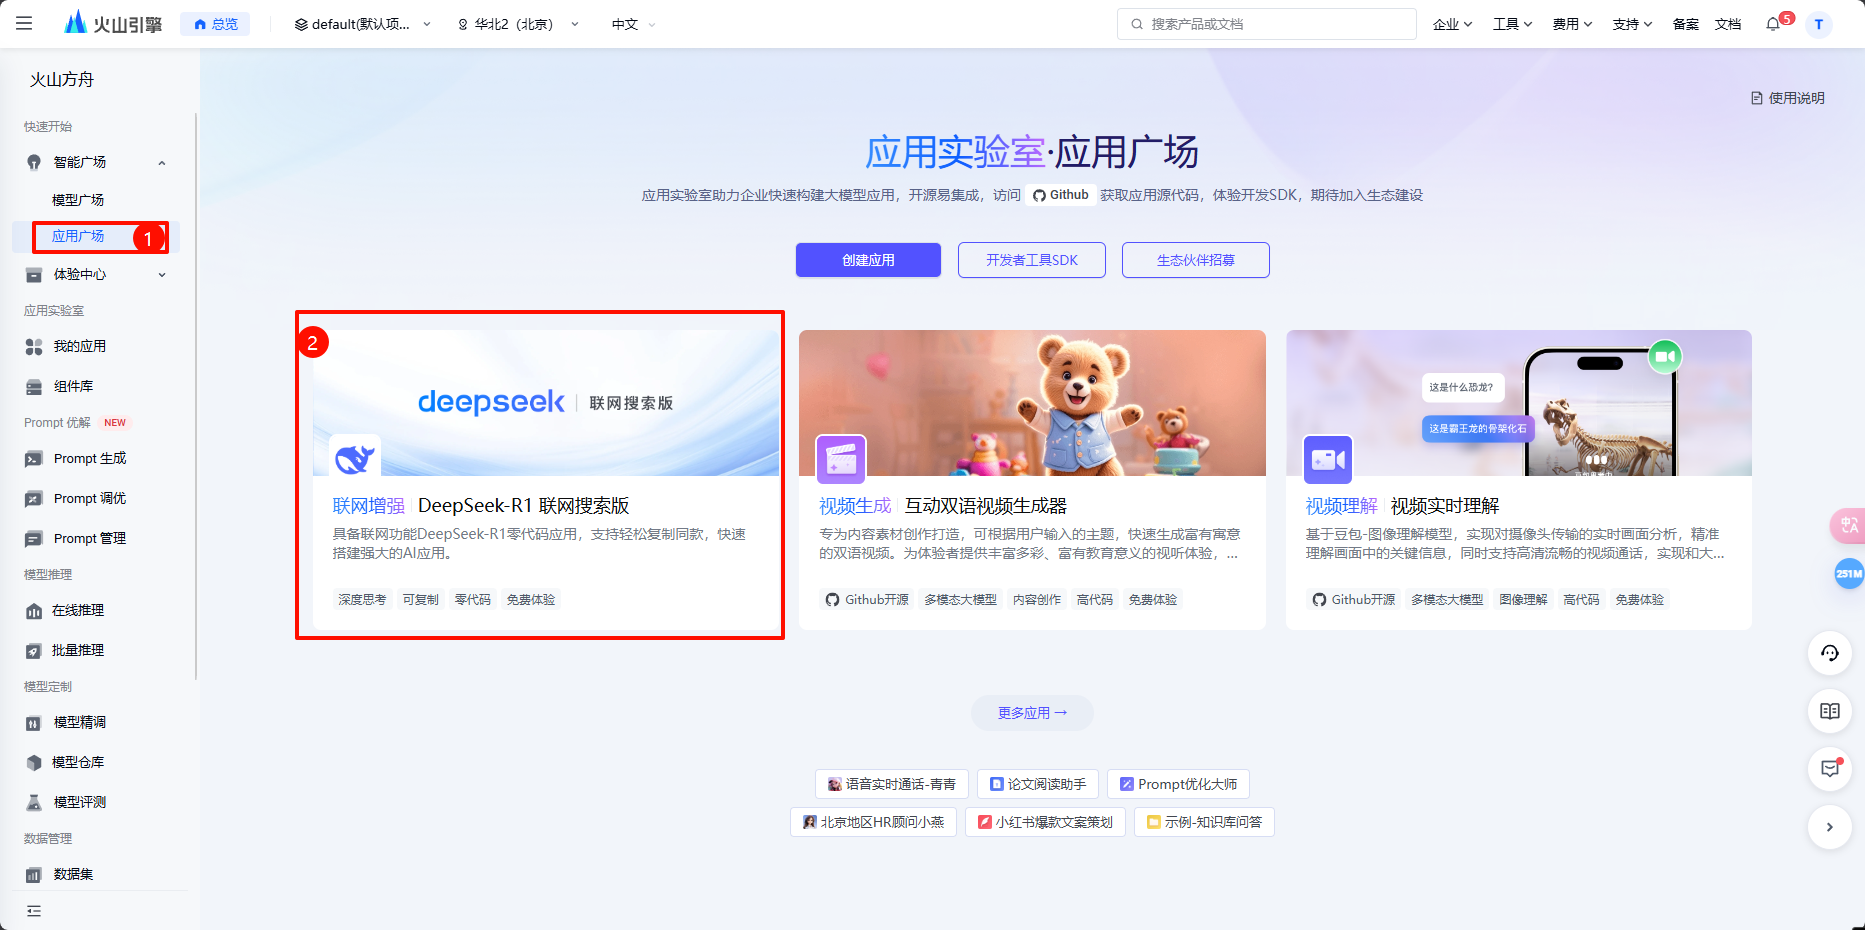The width and height of the screenshot is (1865, 930).
Task: Click the 模型仓库 sidebar icon
Action: pyautogui.click(x=34, y=763)
